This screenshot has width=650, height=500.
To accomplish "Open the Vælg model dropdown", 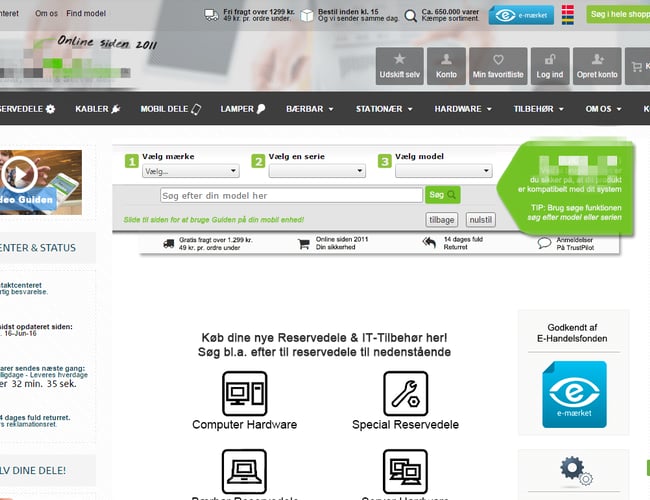I will pyautogui.click(x=444, y=171).
